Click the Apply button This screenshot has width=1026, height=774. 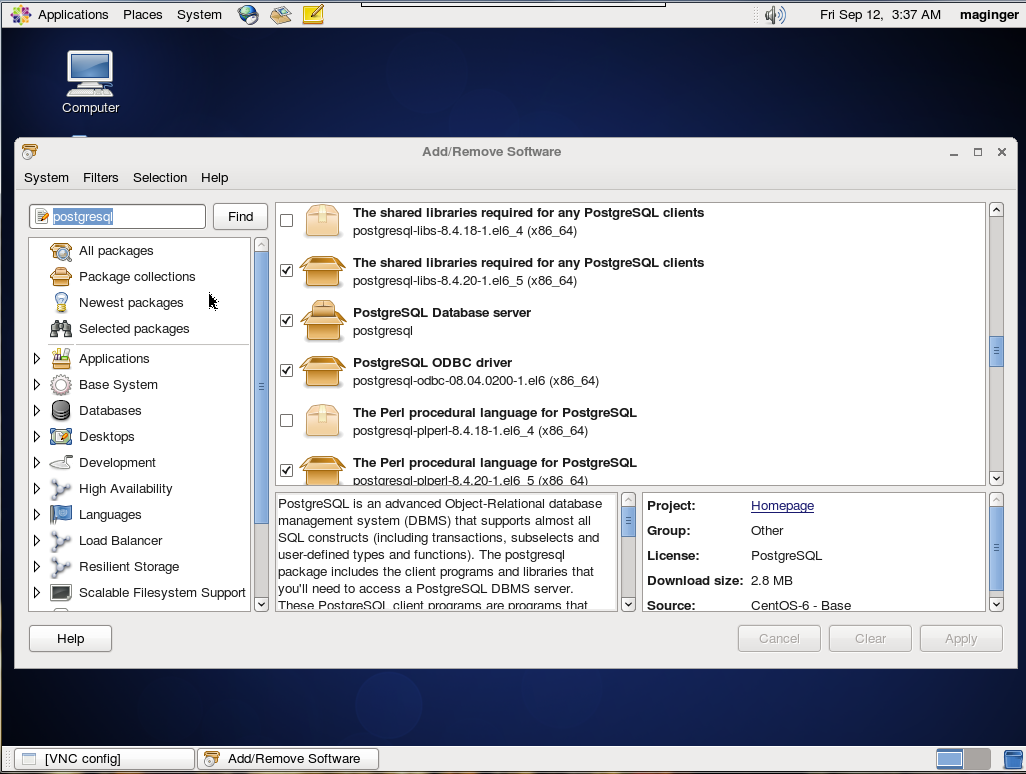click(961, 639)
